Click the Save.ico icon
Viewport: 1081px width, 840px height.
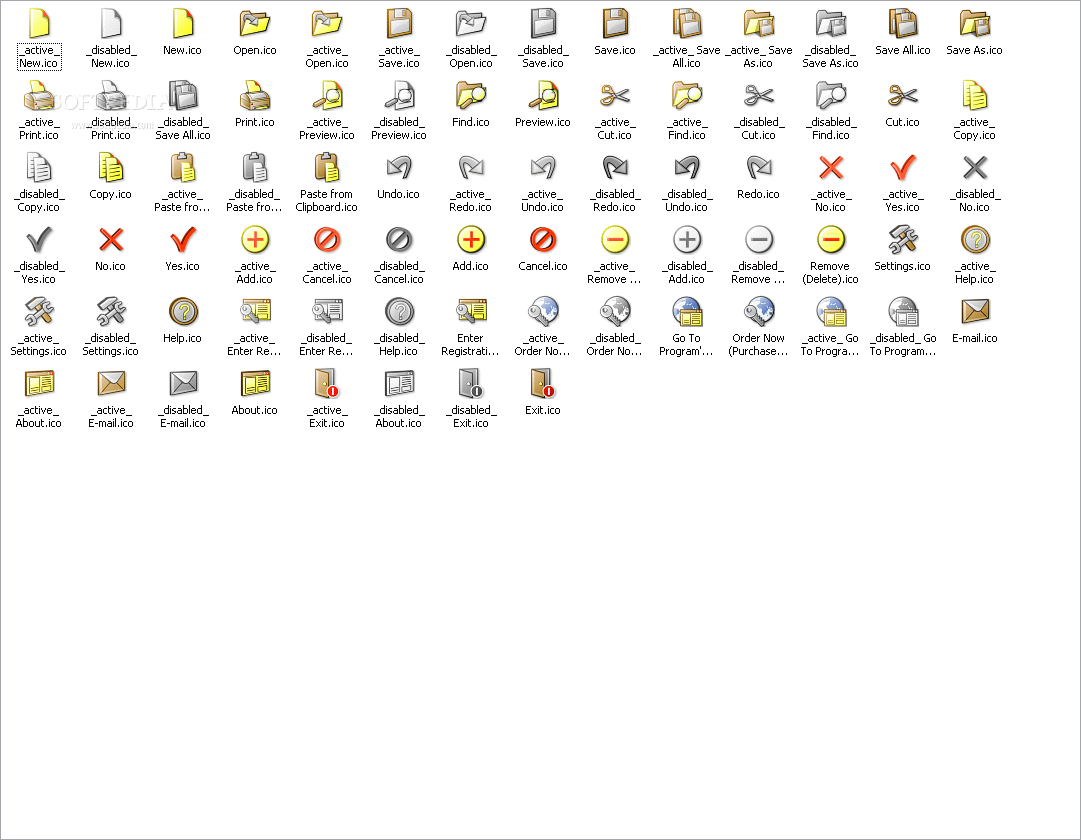click(614, 23)
